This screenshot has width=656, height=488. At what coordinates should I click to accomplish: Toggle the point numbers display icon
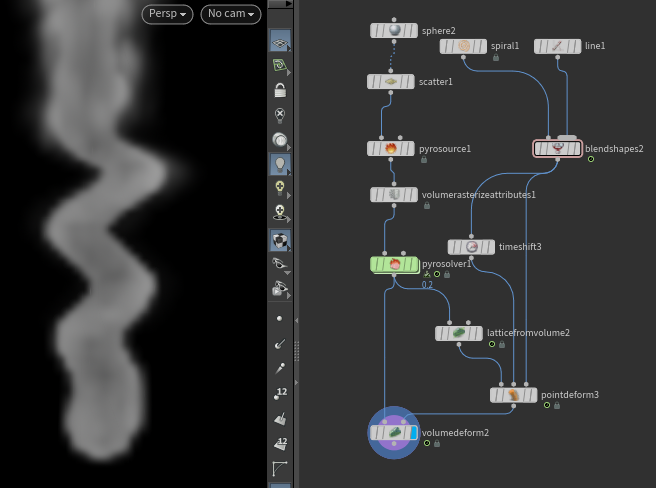(280, 393)
